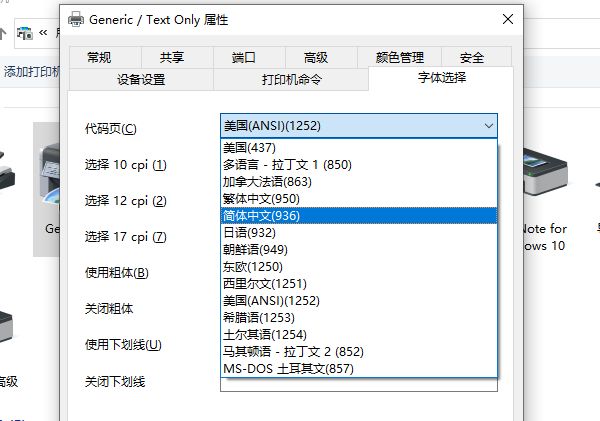Screen dimensions: 600x421
Task: Open the 共享 tab
Action: click(x=171, y=58)
